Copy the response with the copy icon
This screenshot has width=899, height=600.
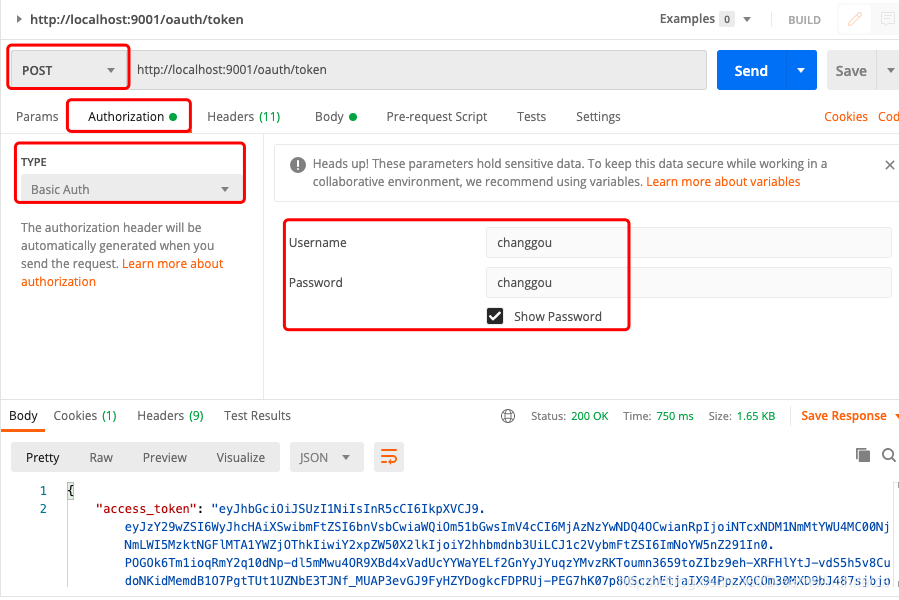(862, 455)
